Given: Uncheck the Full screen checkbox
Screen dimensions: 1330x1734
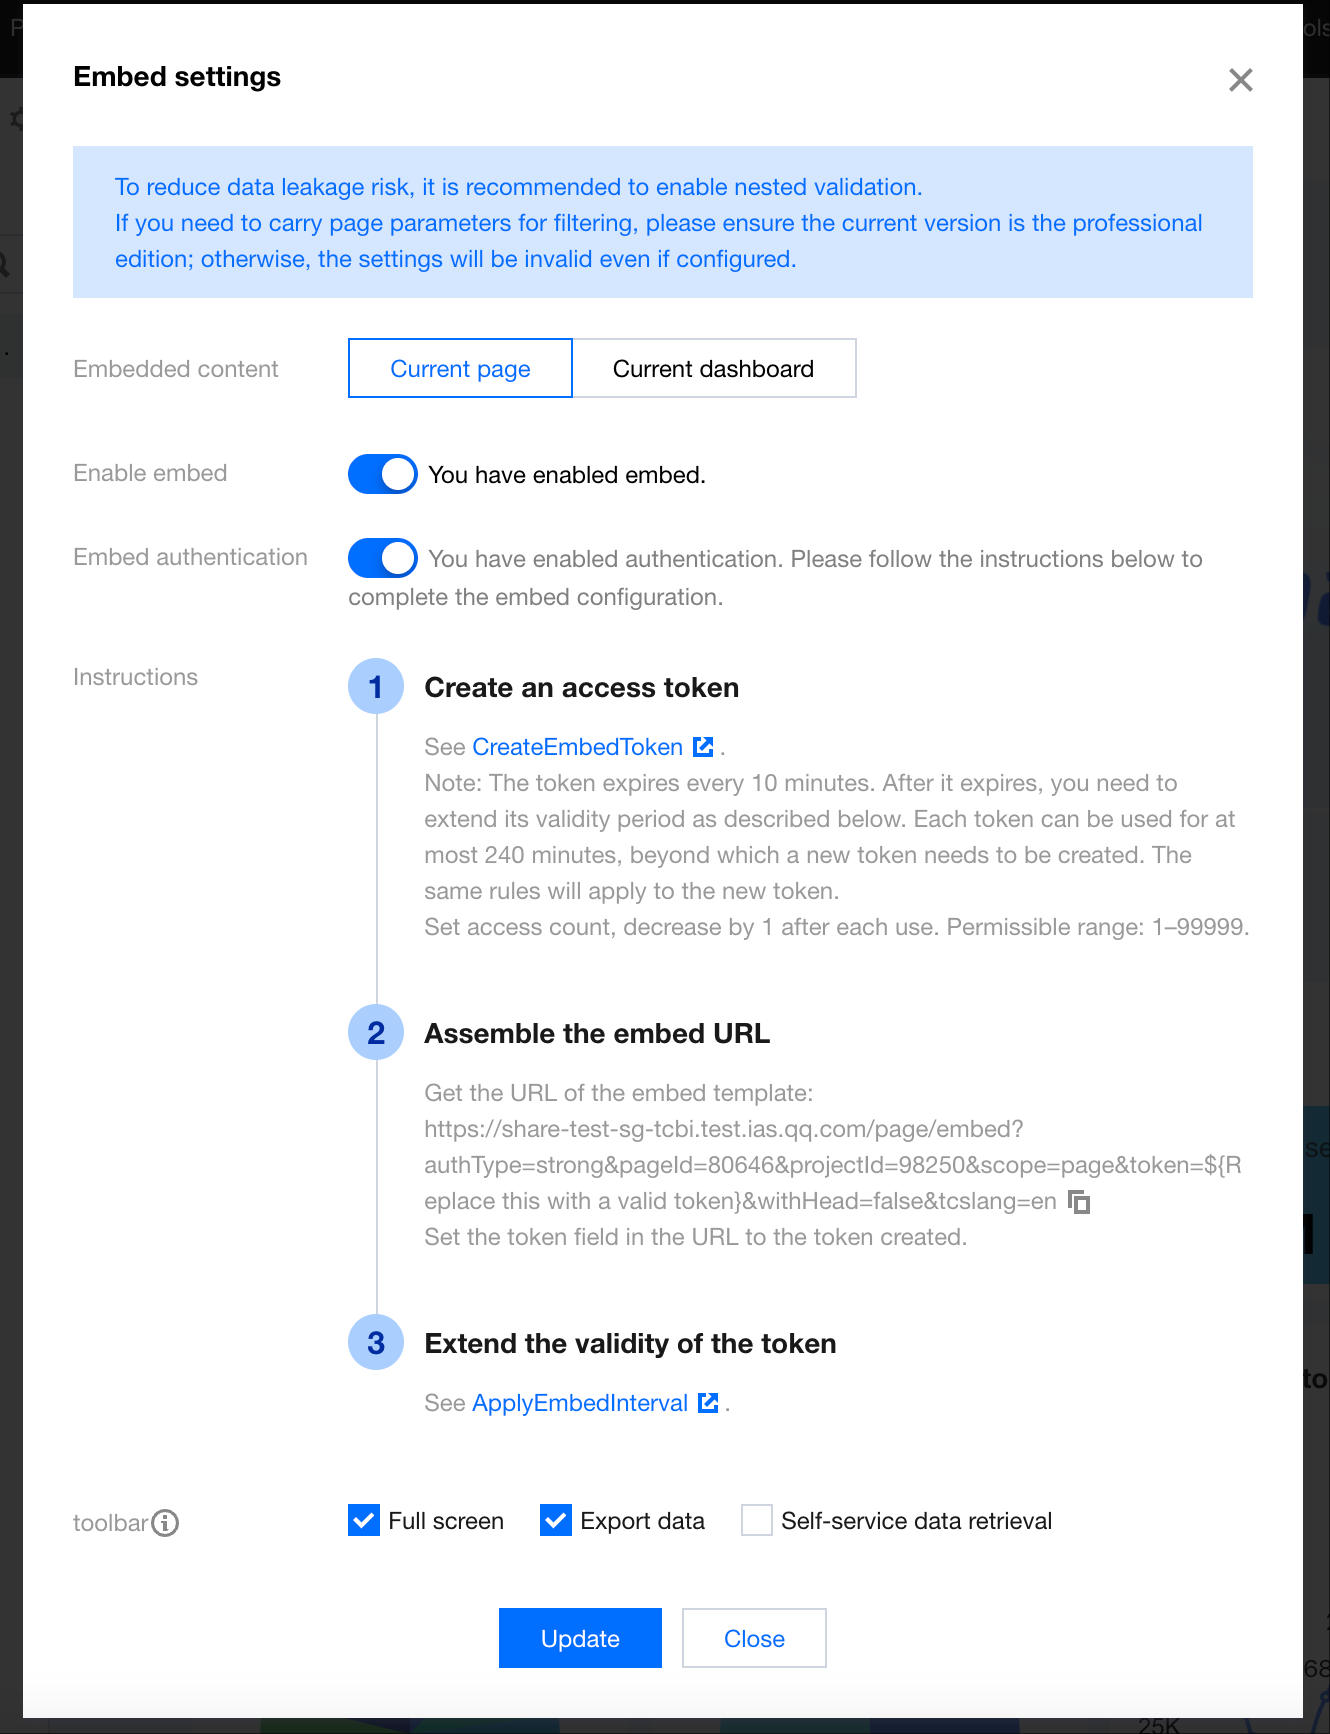Looking at the screenshot, I should tap(364, 1520).
